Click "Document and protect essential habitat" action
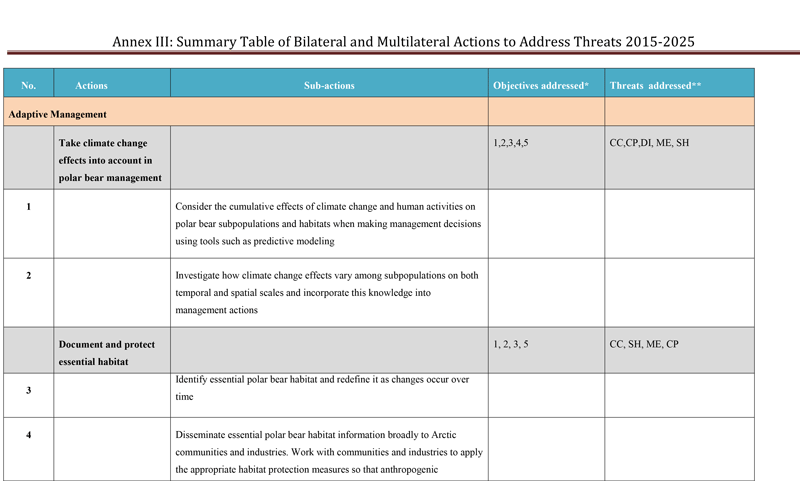 pos(107,353)
